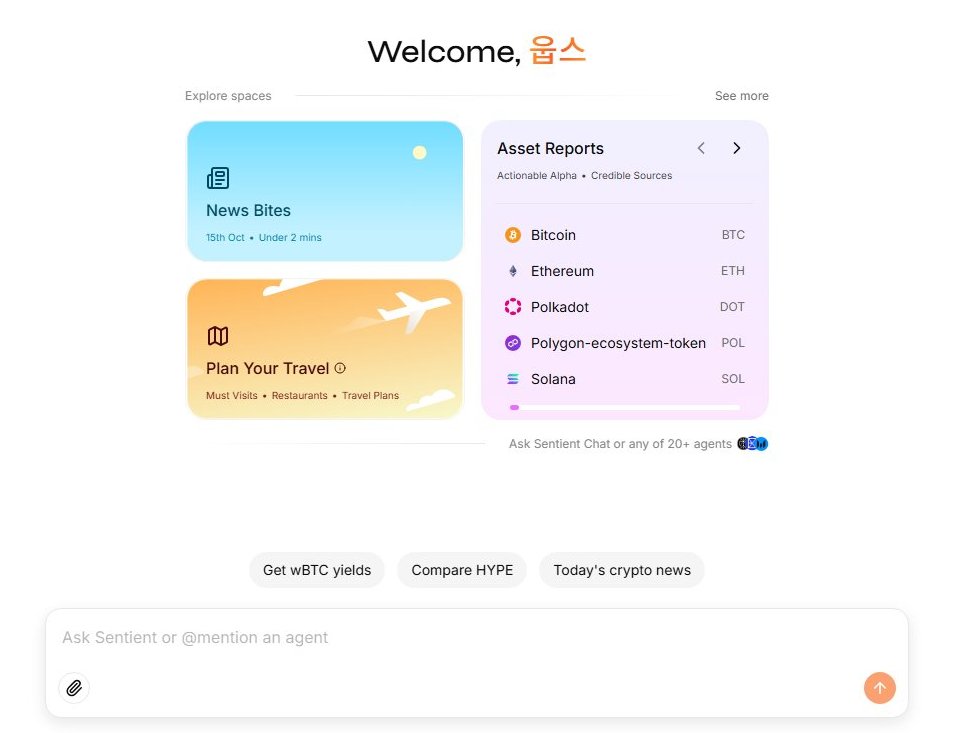962x733 pixels.
Task: Click the SOL ticker label
Action: [733, 379]
